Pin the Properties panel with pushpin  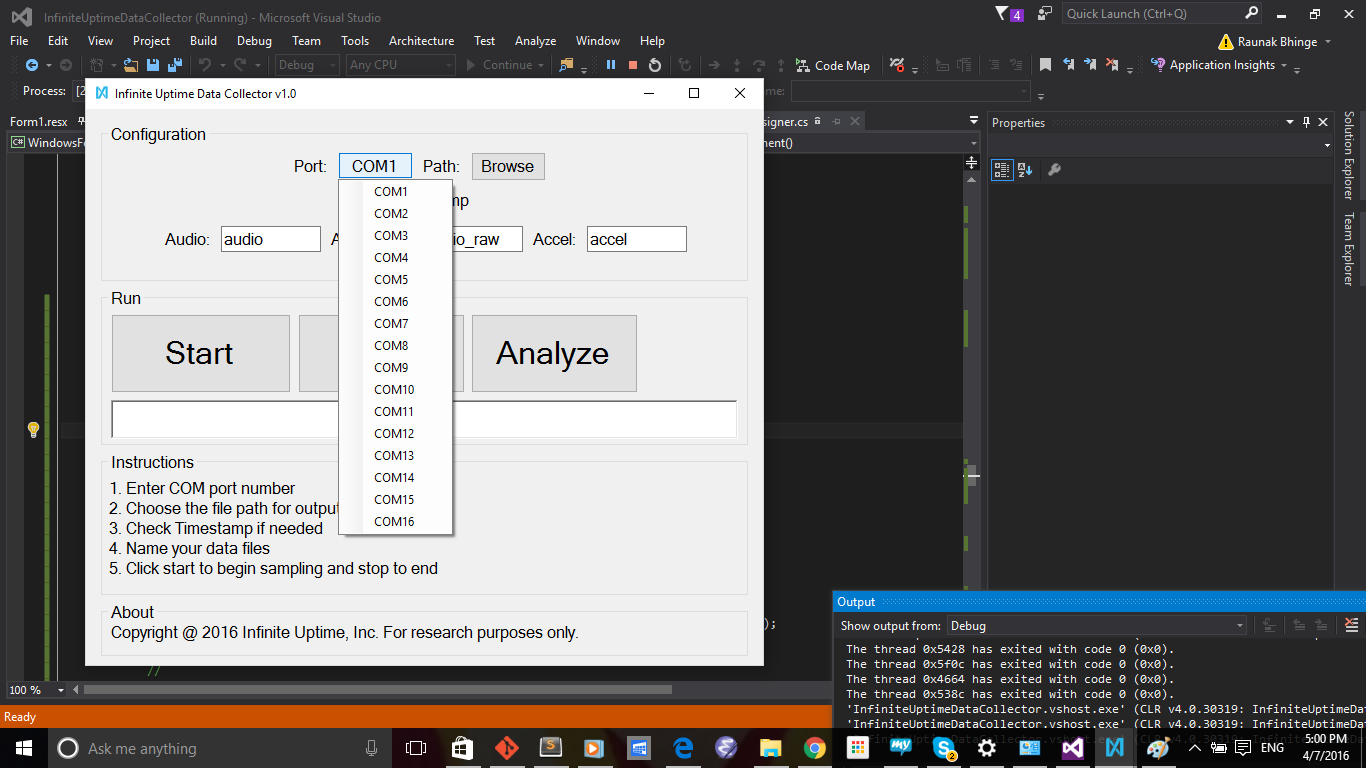tap(1306, 122)
